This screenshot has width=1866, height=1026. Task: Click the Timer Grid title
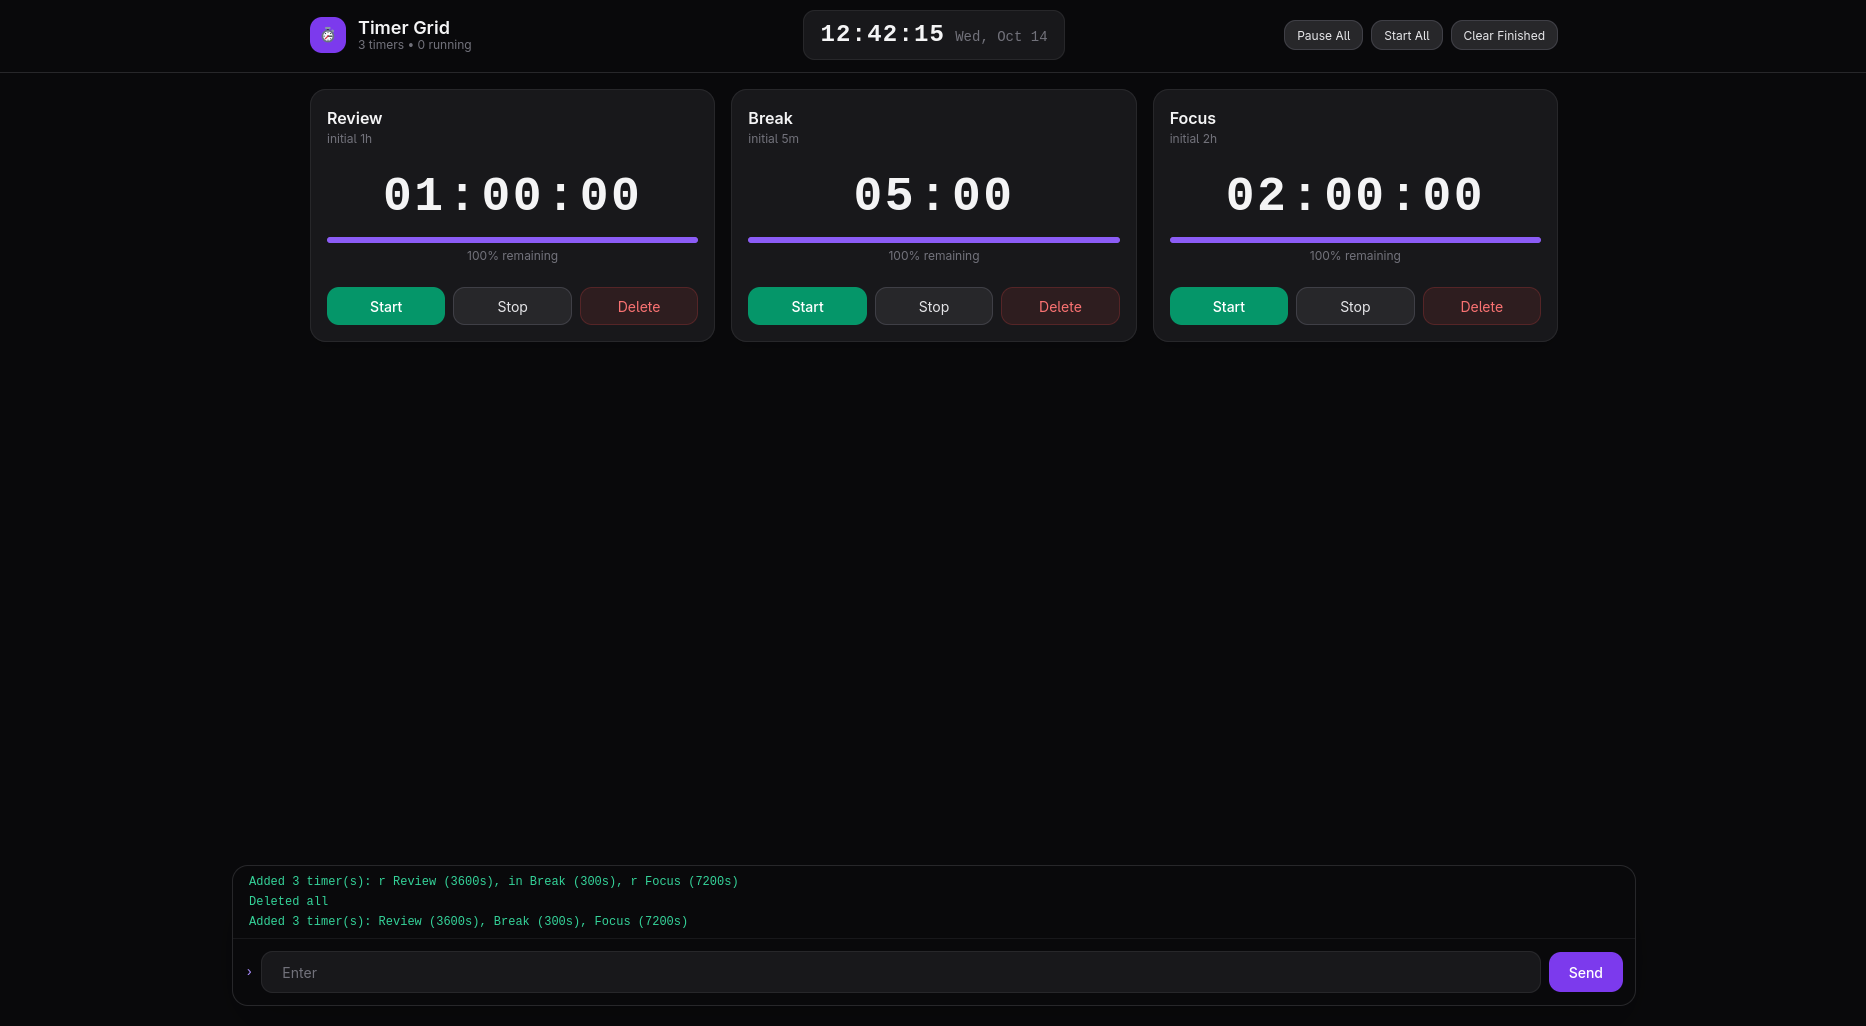404,28
